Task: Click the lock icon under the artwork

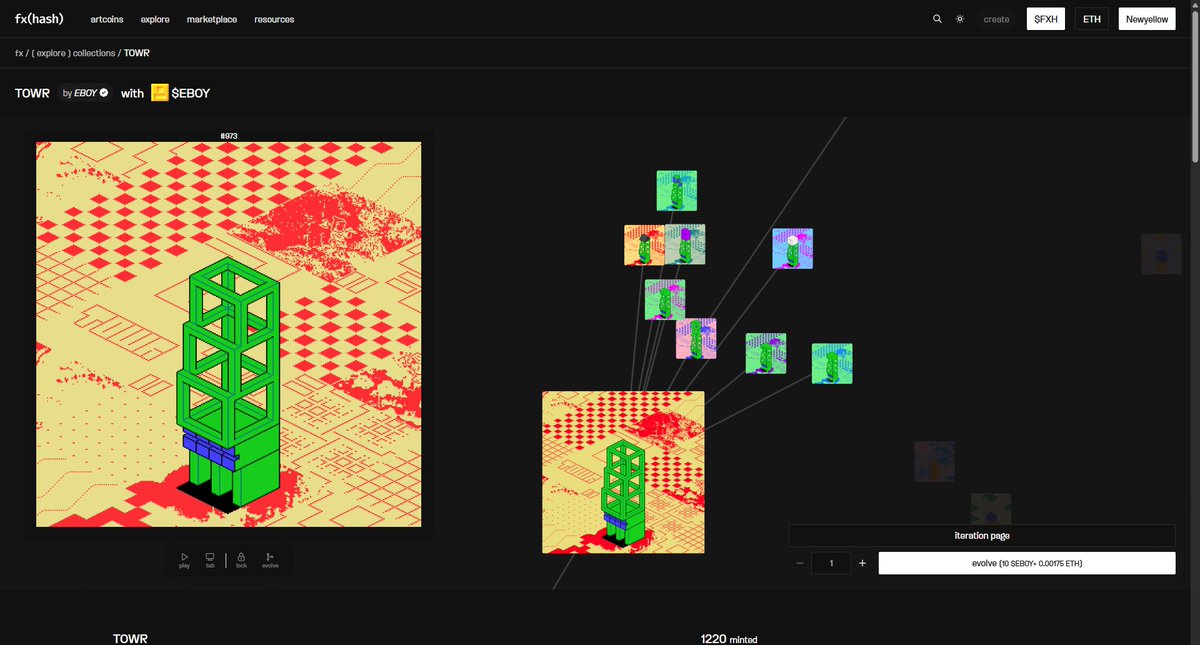Action: point(241,560)
